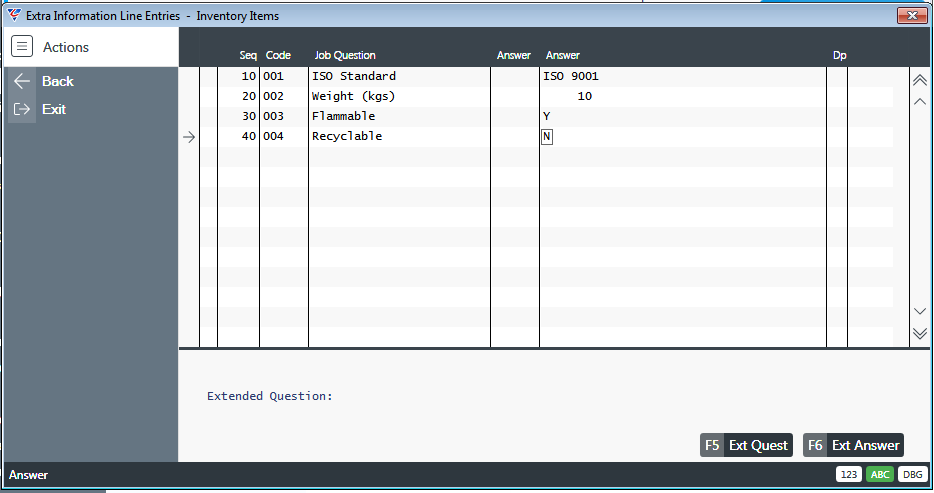Click the Code column header
The image size is (934, 493).
pos(278,55)
